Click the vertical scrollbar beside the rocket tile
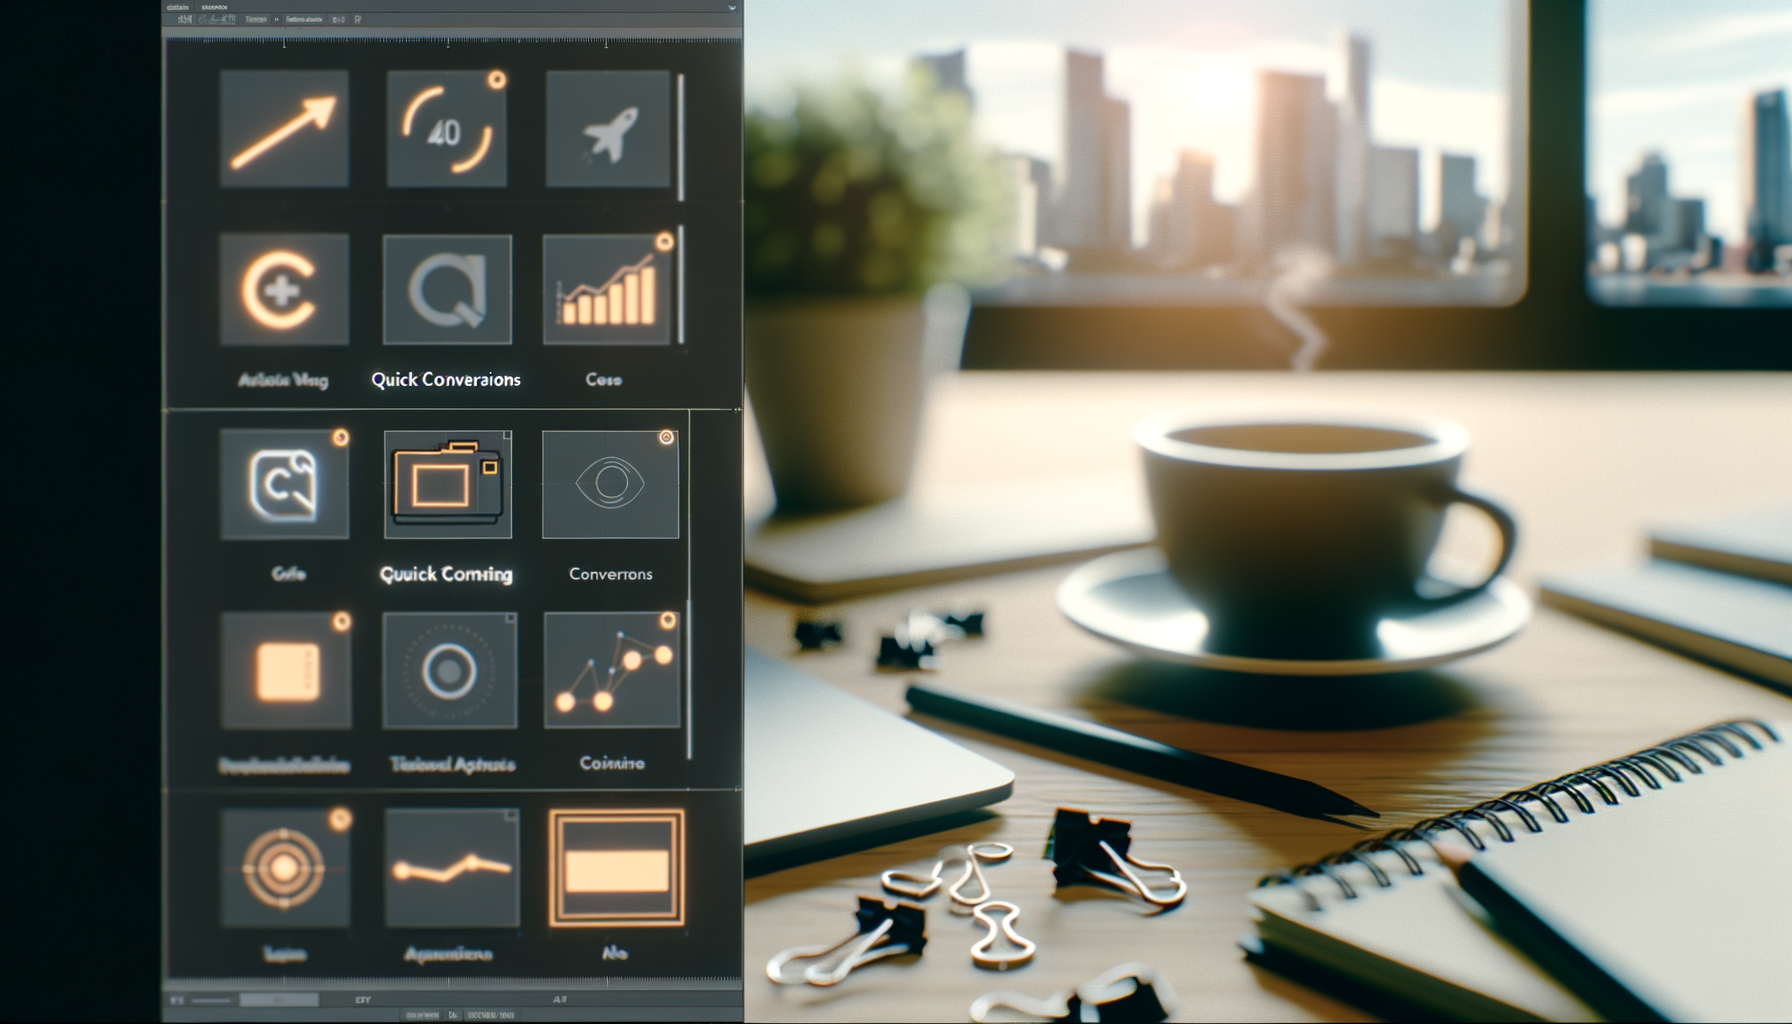The width and height of the screenshot is (1792, 1024). (x=681, y=138)
